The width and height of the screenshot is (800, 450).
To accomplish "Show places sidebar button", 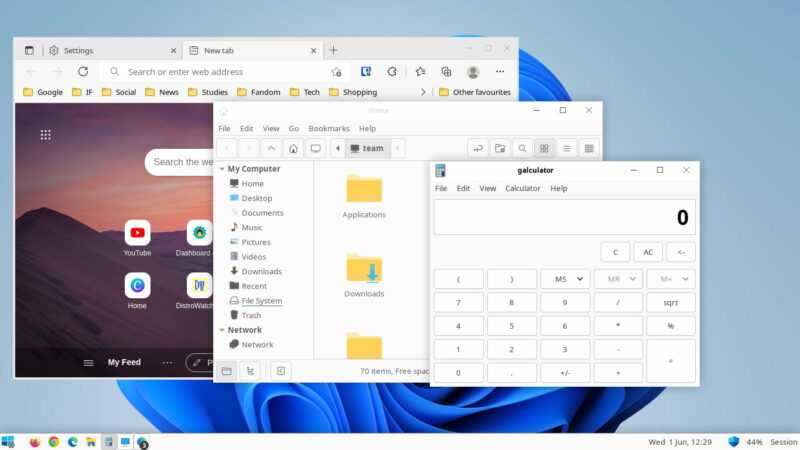I will click(227, 371).
